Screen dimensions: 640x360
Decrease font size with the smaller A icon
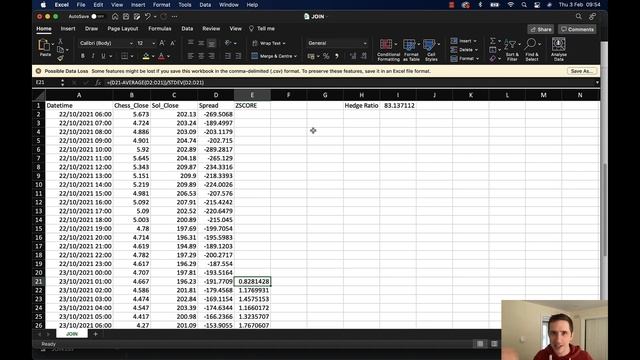point(172,43)
